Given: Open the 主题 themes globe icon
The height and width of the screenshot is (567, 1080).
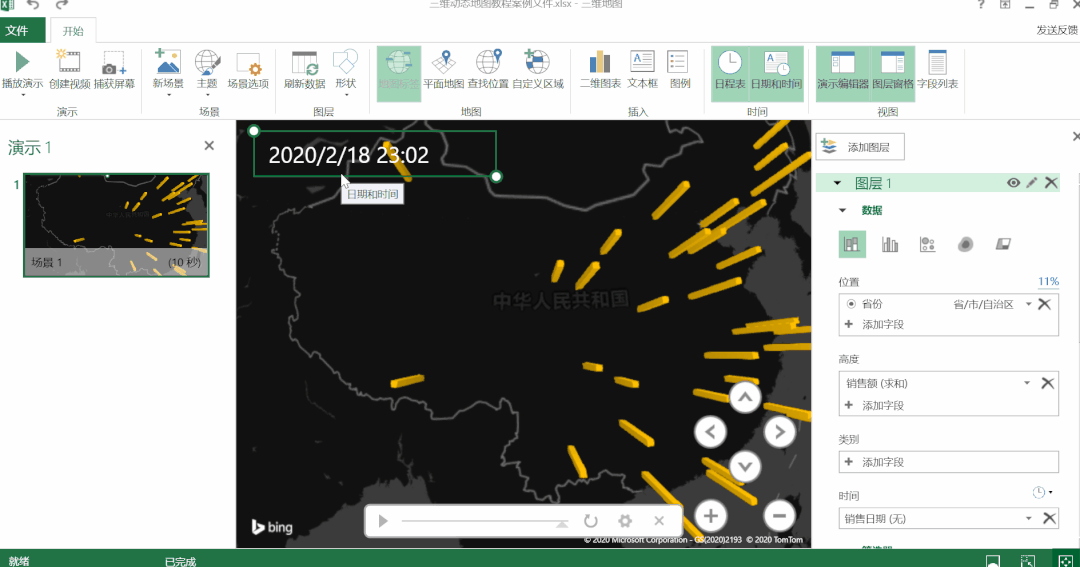Looking at the screenshot, I should pyautogui.click(x=207, y=62).
